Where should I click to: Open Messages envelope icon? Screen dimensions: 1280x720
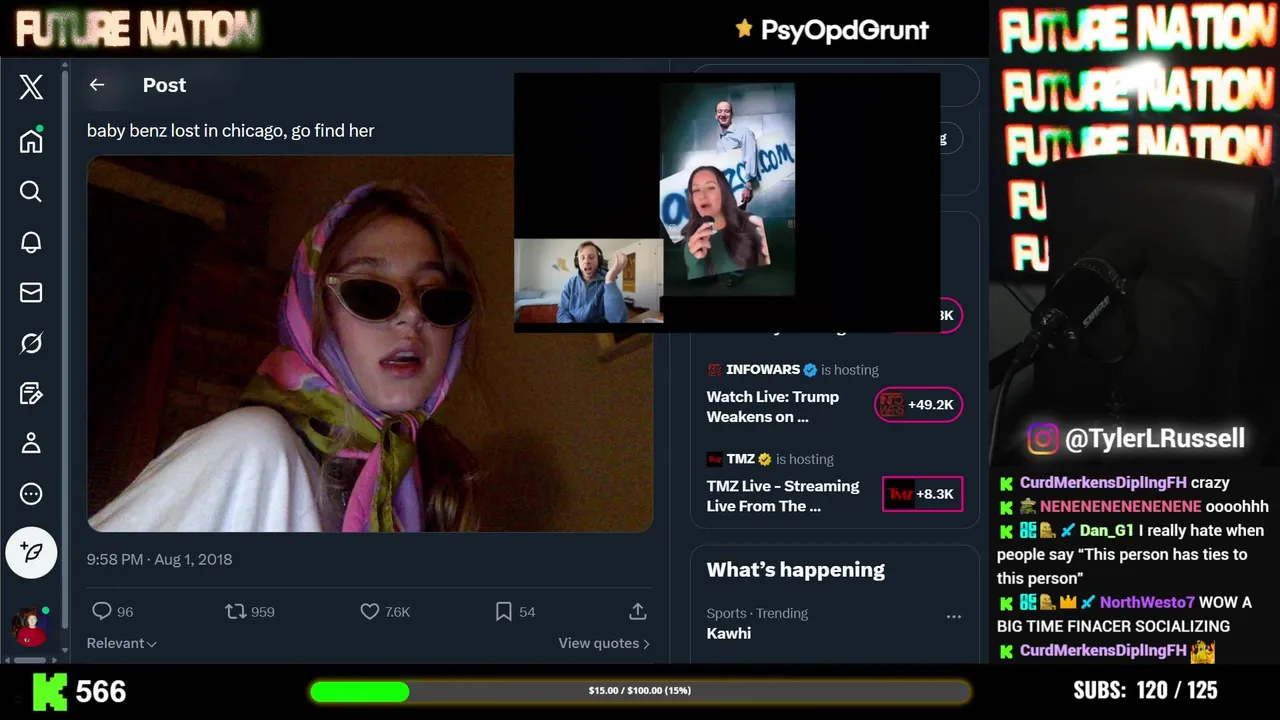(31, 292)
